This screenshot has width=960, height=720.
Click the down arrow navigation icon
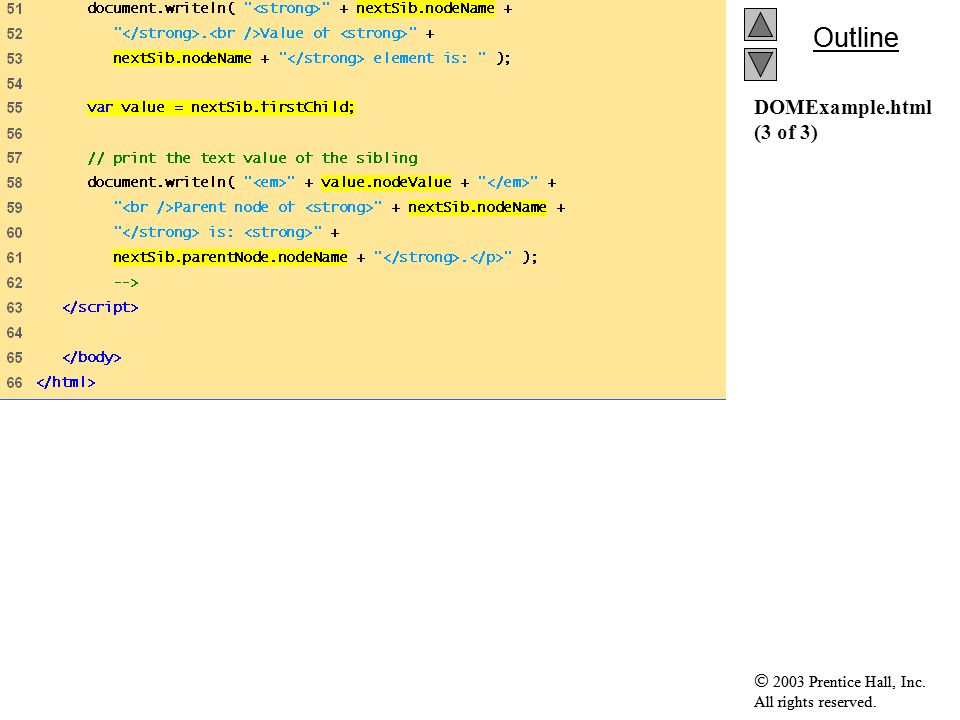click(760, 64)
